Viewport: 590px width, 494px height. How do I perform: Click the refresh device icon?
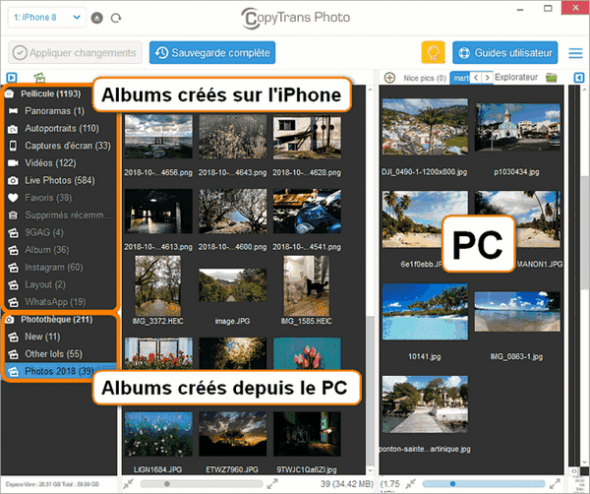[x=116, y=18]
